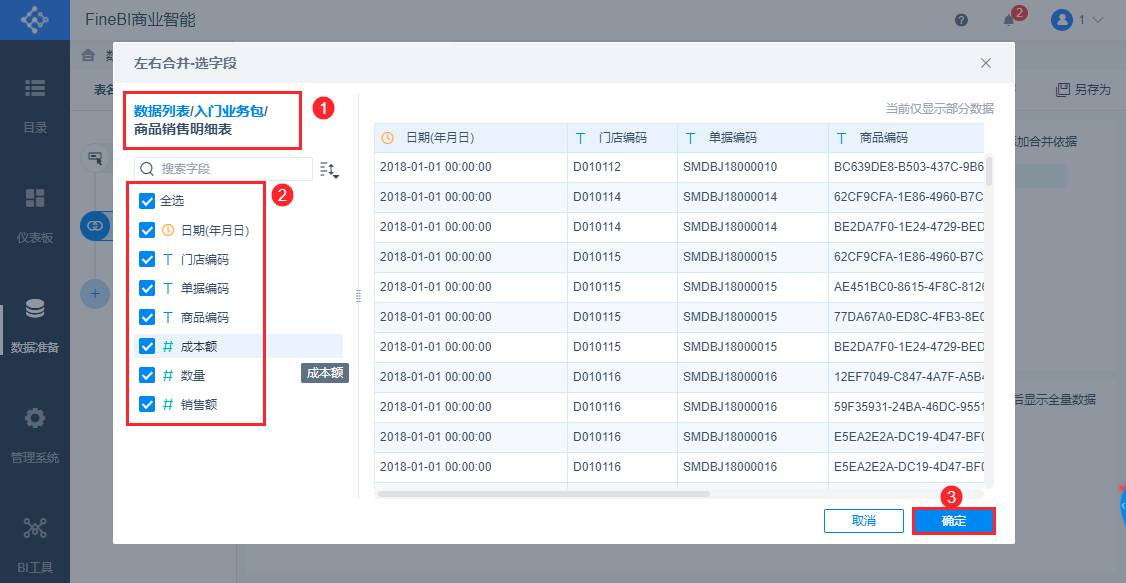Uncheck the 数量 field
Viewport: 1126px width, 583px height.
pos(147,375)
